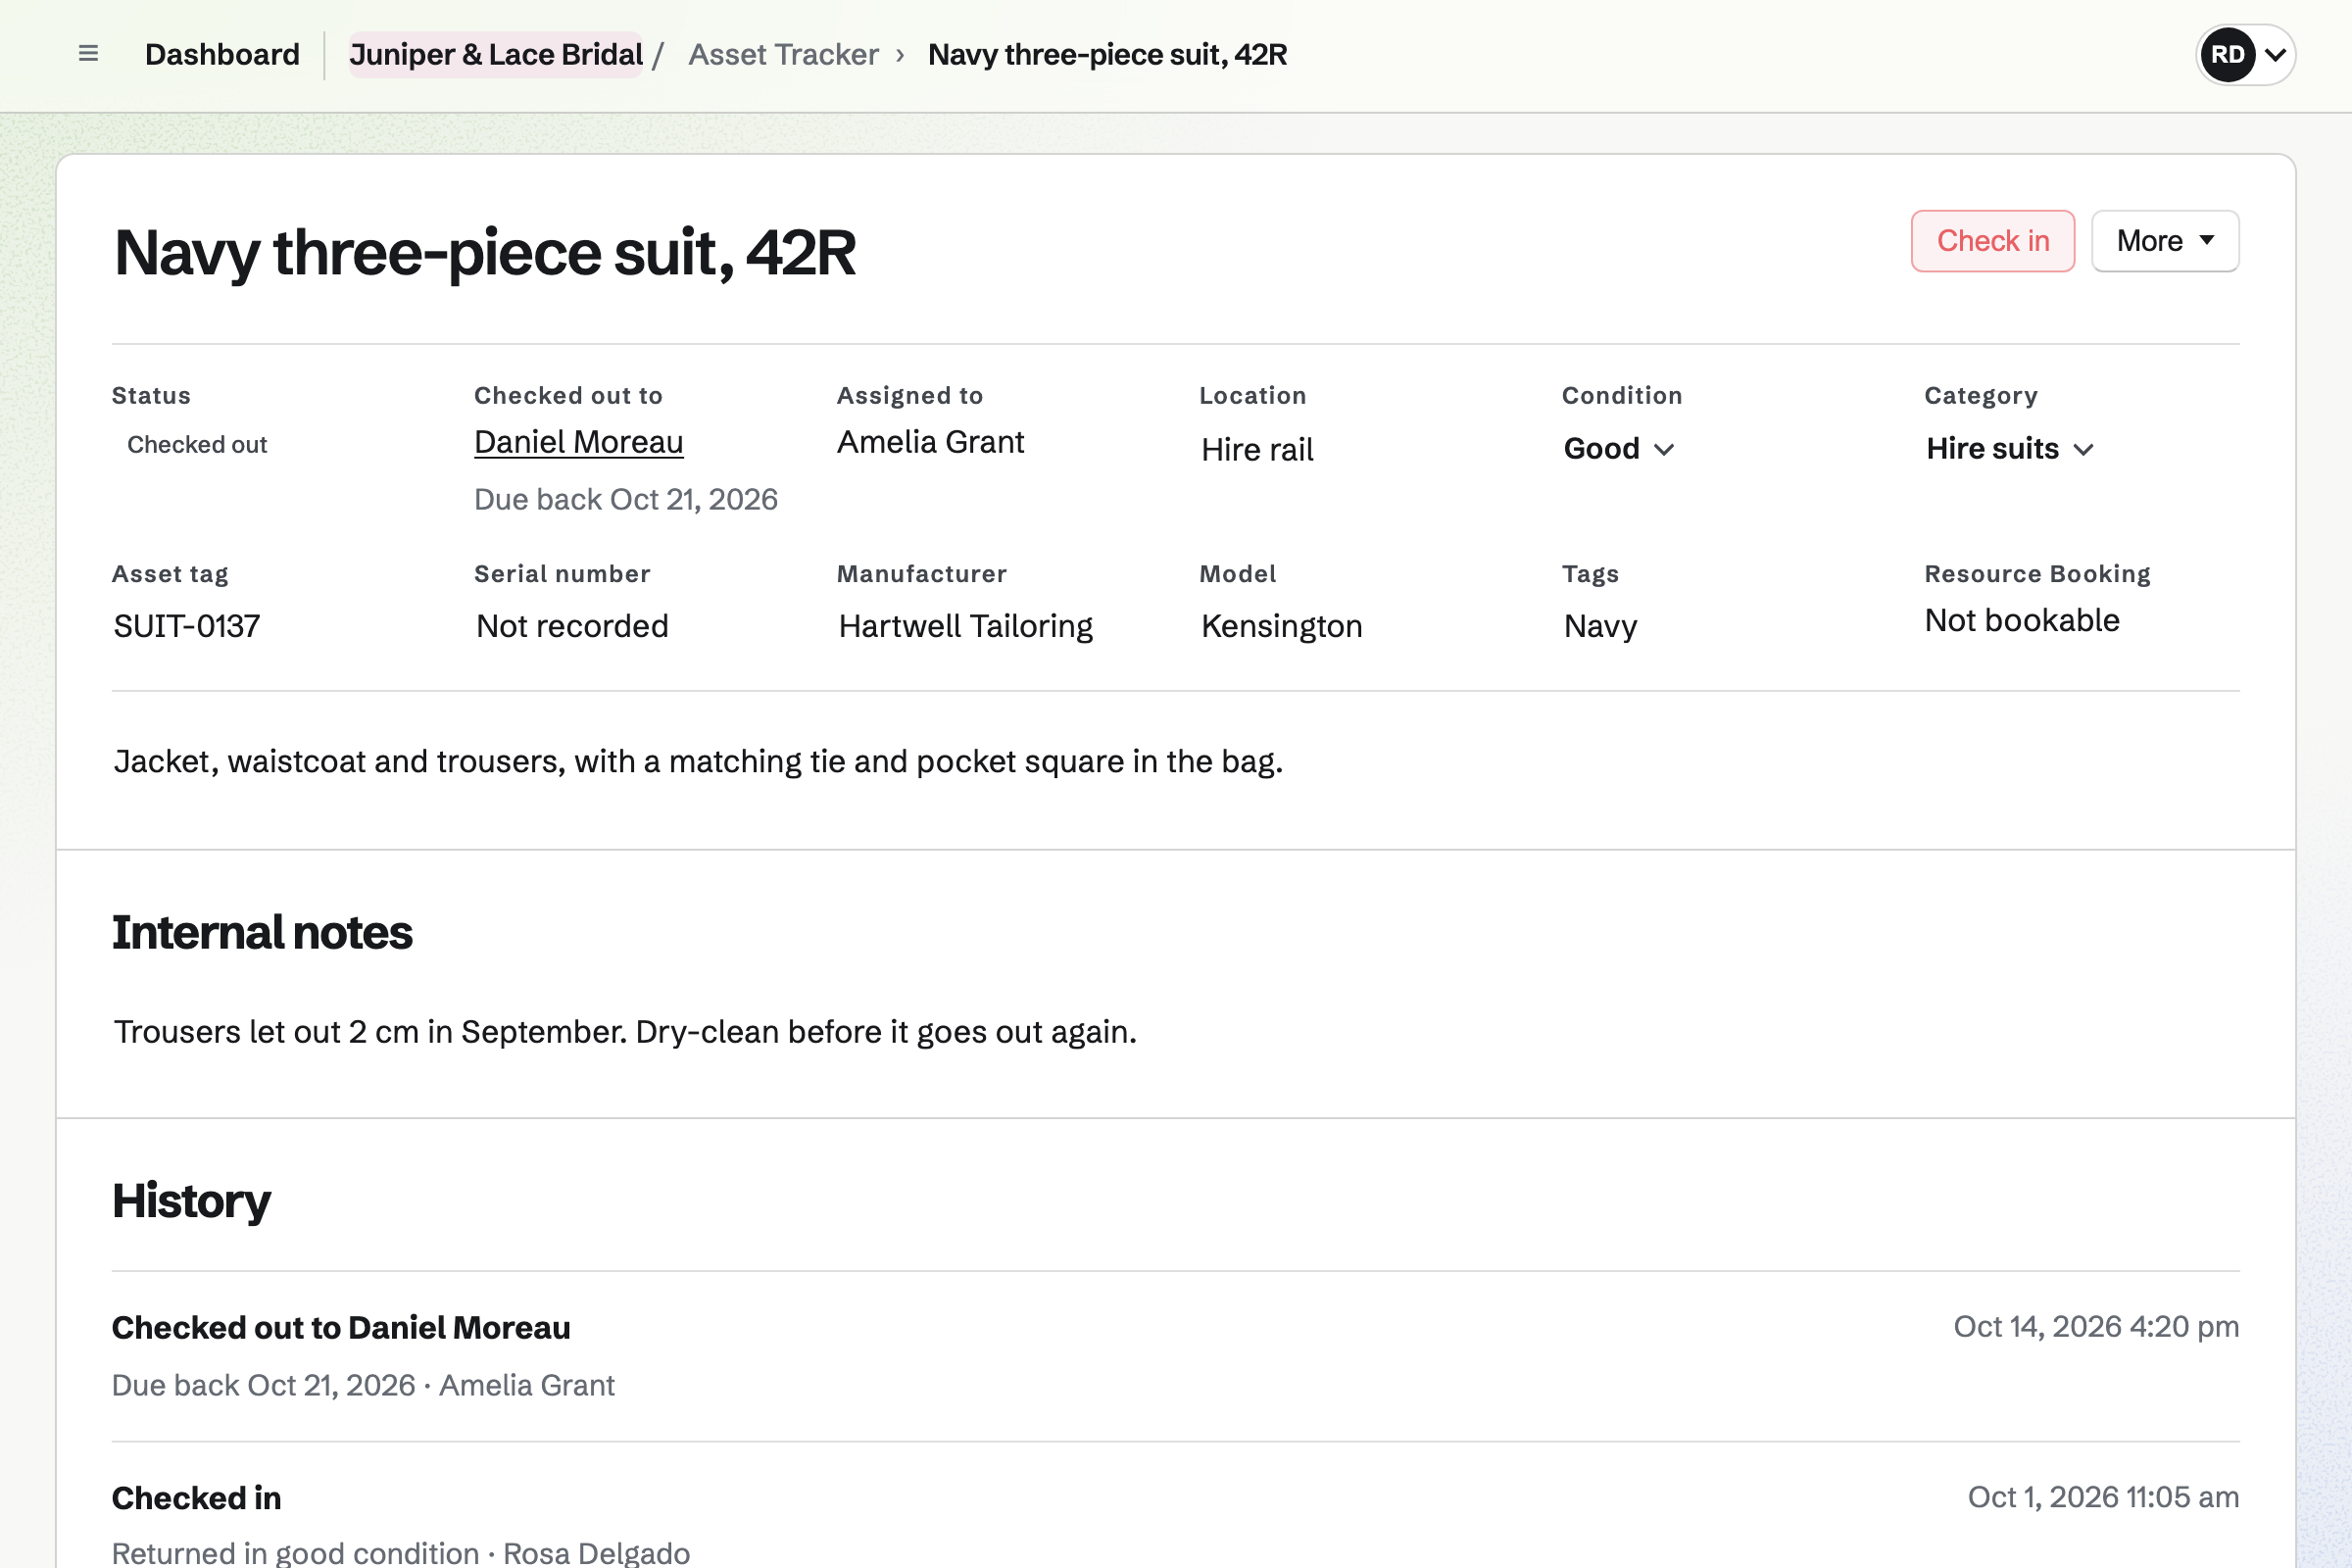
Task: Open the More actions dropdown
Action: 2165,241
